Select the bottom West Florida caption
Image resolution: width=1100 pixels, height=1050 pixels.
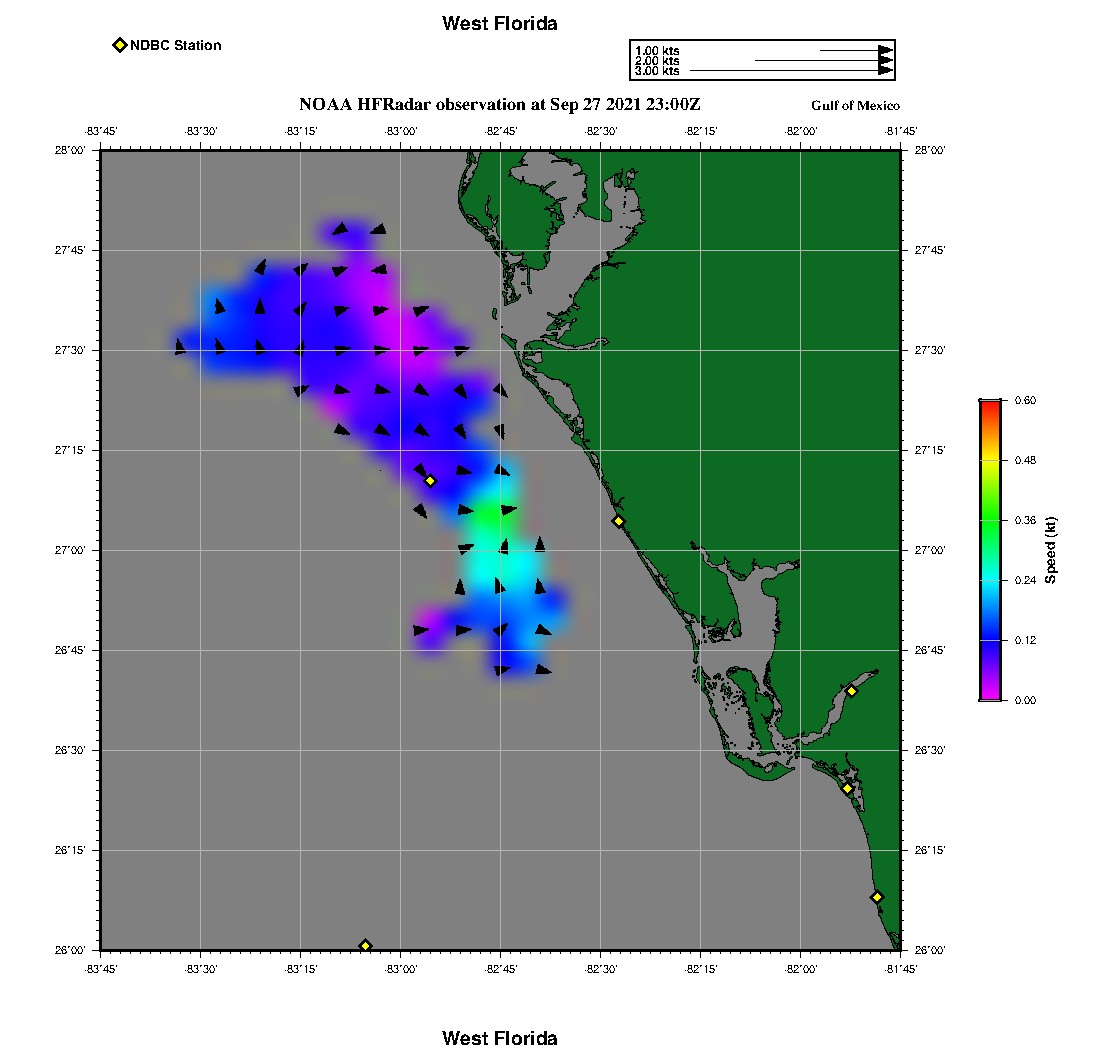tap(499, 1038)
